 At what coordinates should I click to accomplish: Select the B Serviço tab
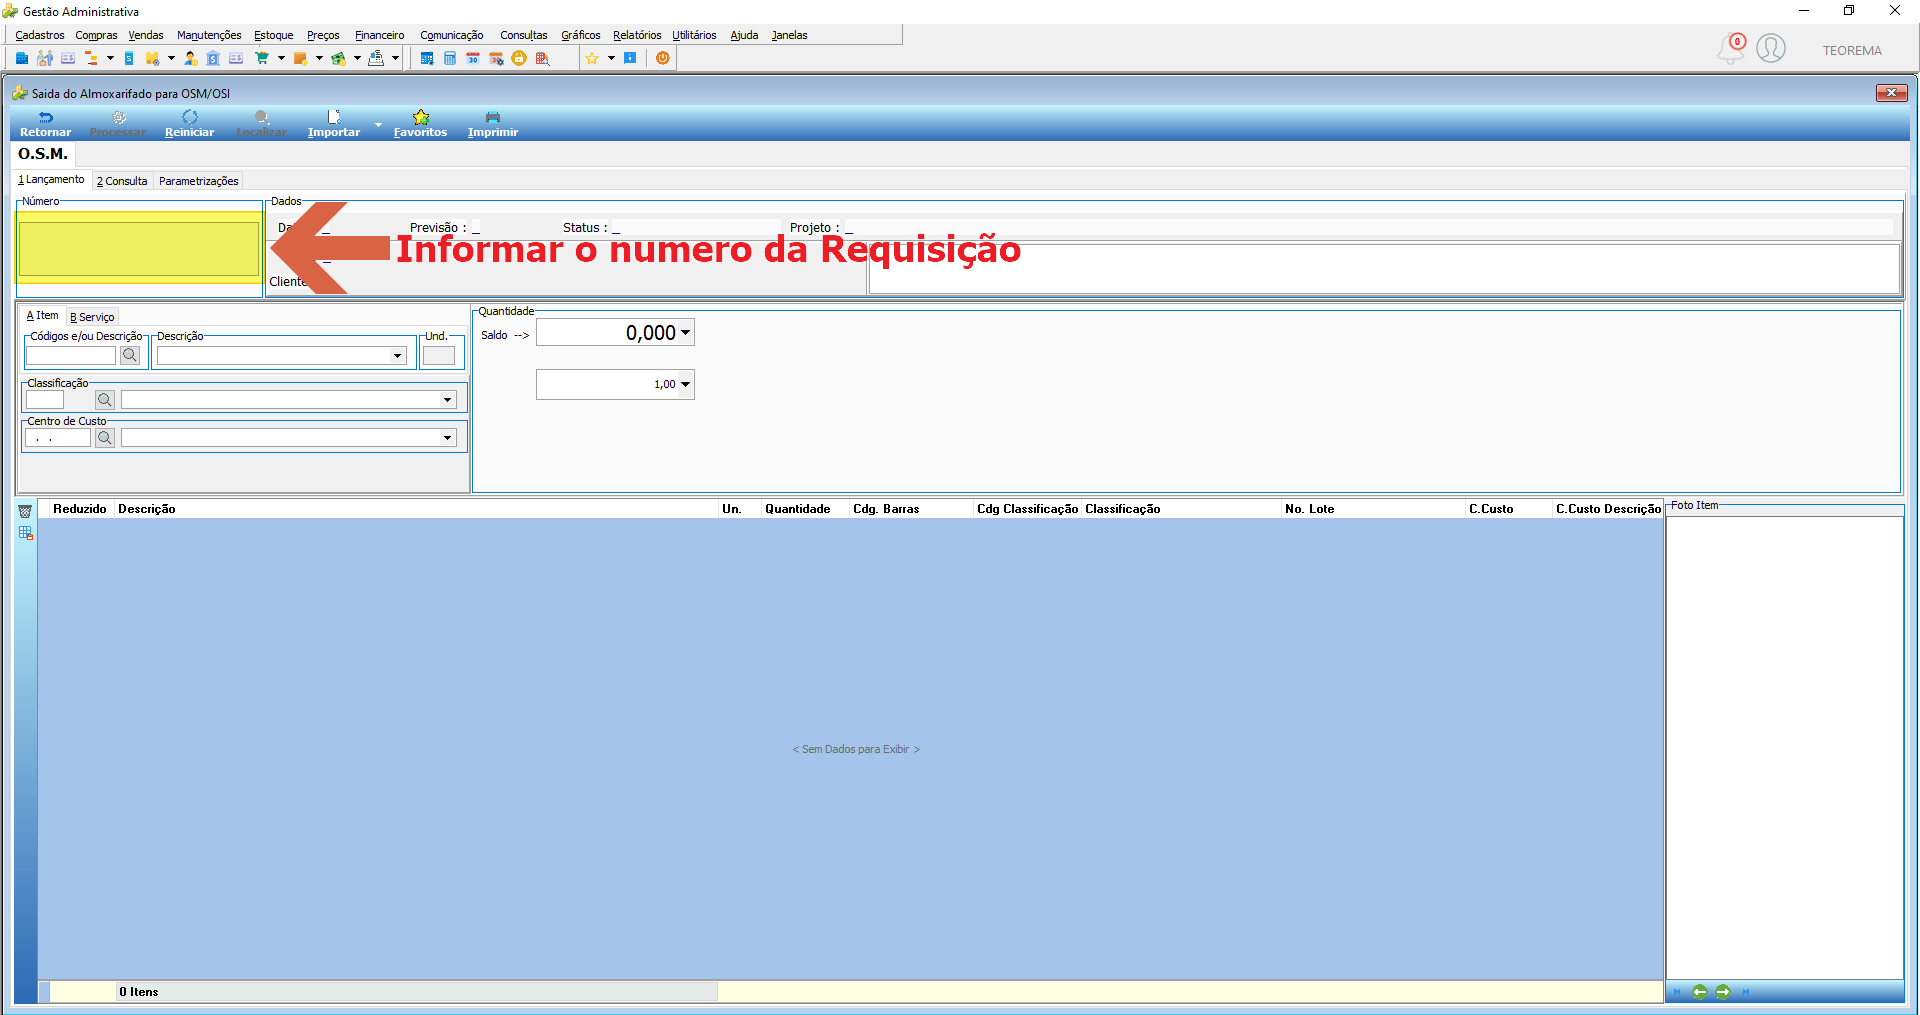92,317
